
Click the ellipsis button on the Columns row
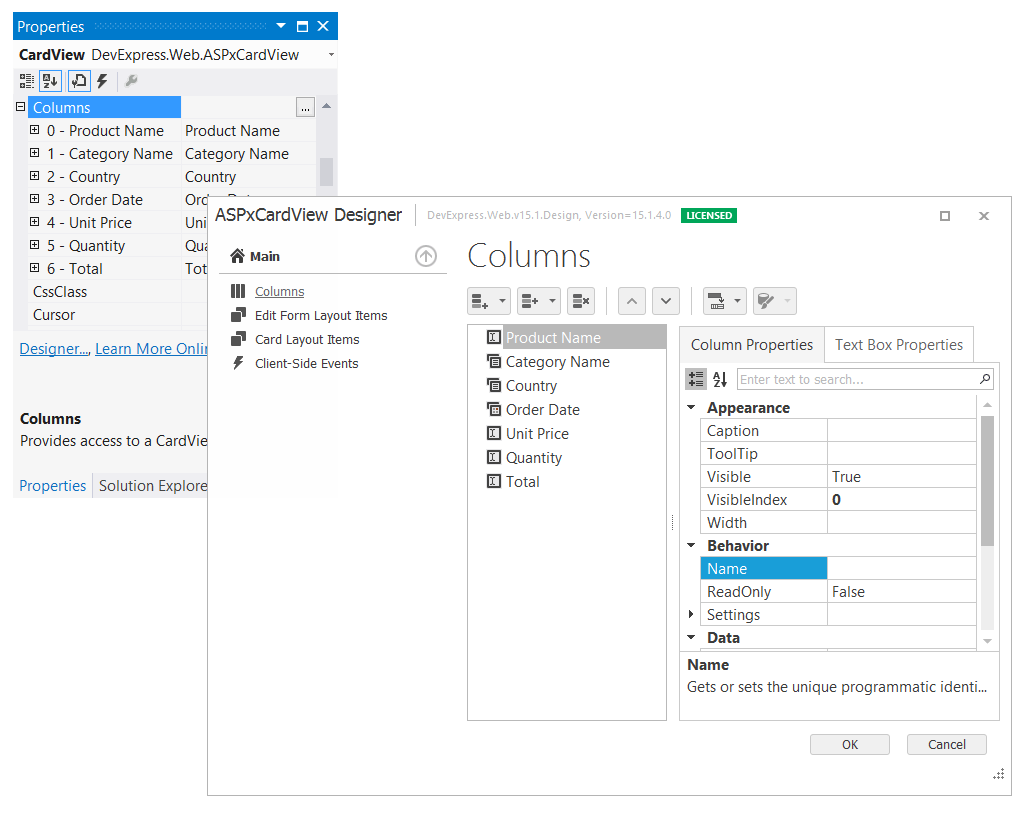click(x=305, y=108)
